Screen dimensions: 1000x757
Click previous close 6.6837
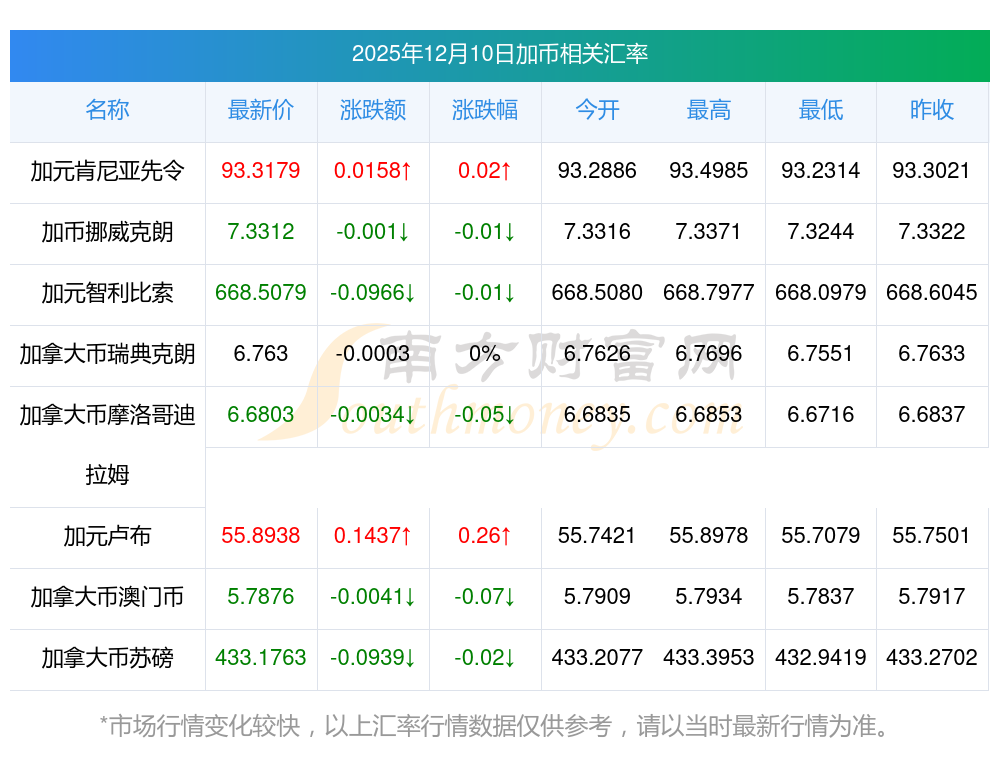[932, 415]
